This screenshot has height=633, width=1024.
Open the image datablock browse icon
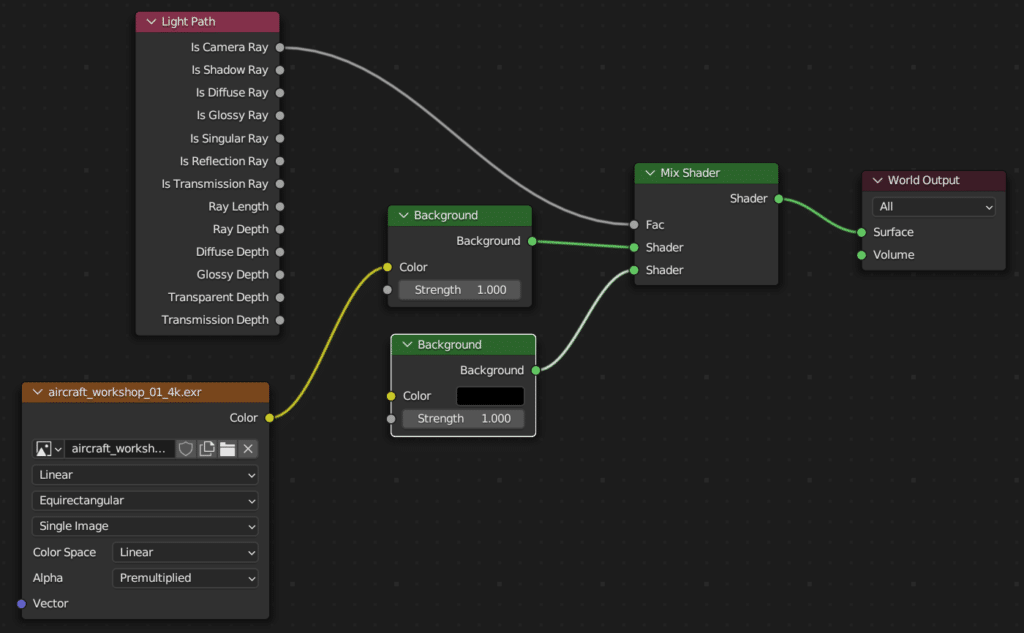pos(49,449)
